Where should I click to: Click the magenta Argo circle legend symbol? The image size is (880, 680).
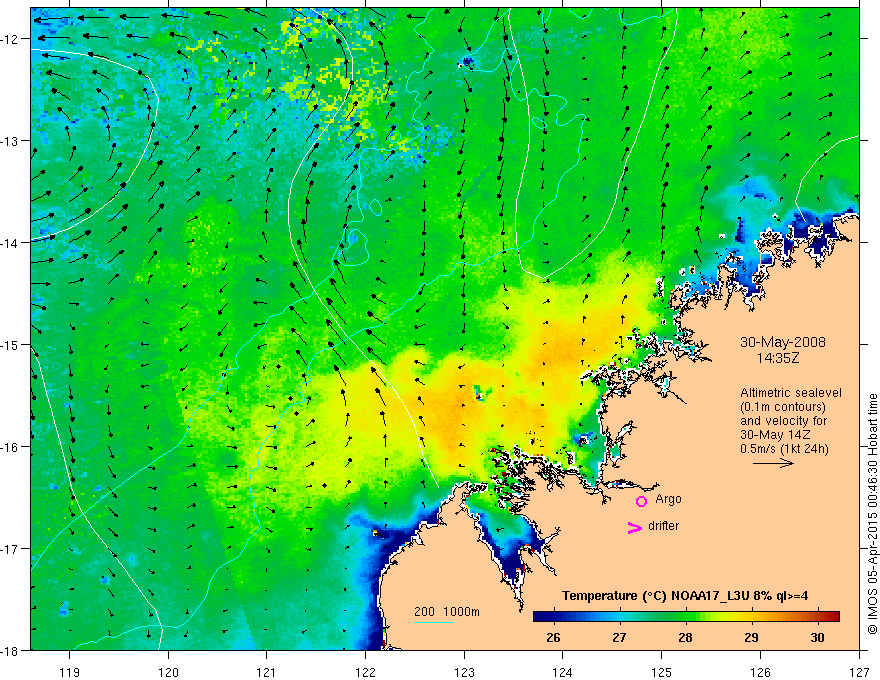tap(641, 501)
